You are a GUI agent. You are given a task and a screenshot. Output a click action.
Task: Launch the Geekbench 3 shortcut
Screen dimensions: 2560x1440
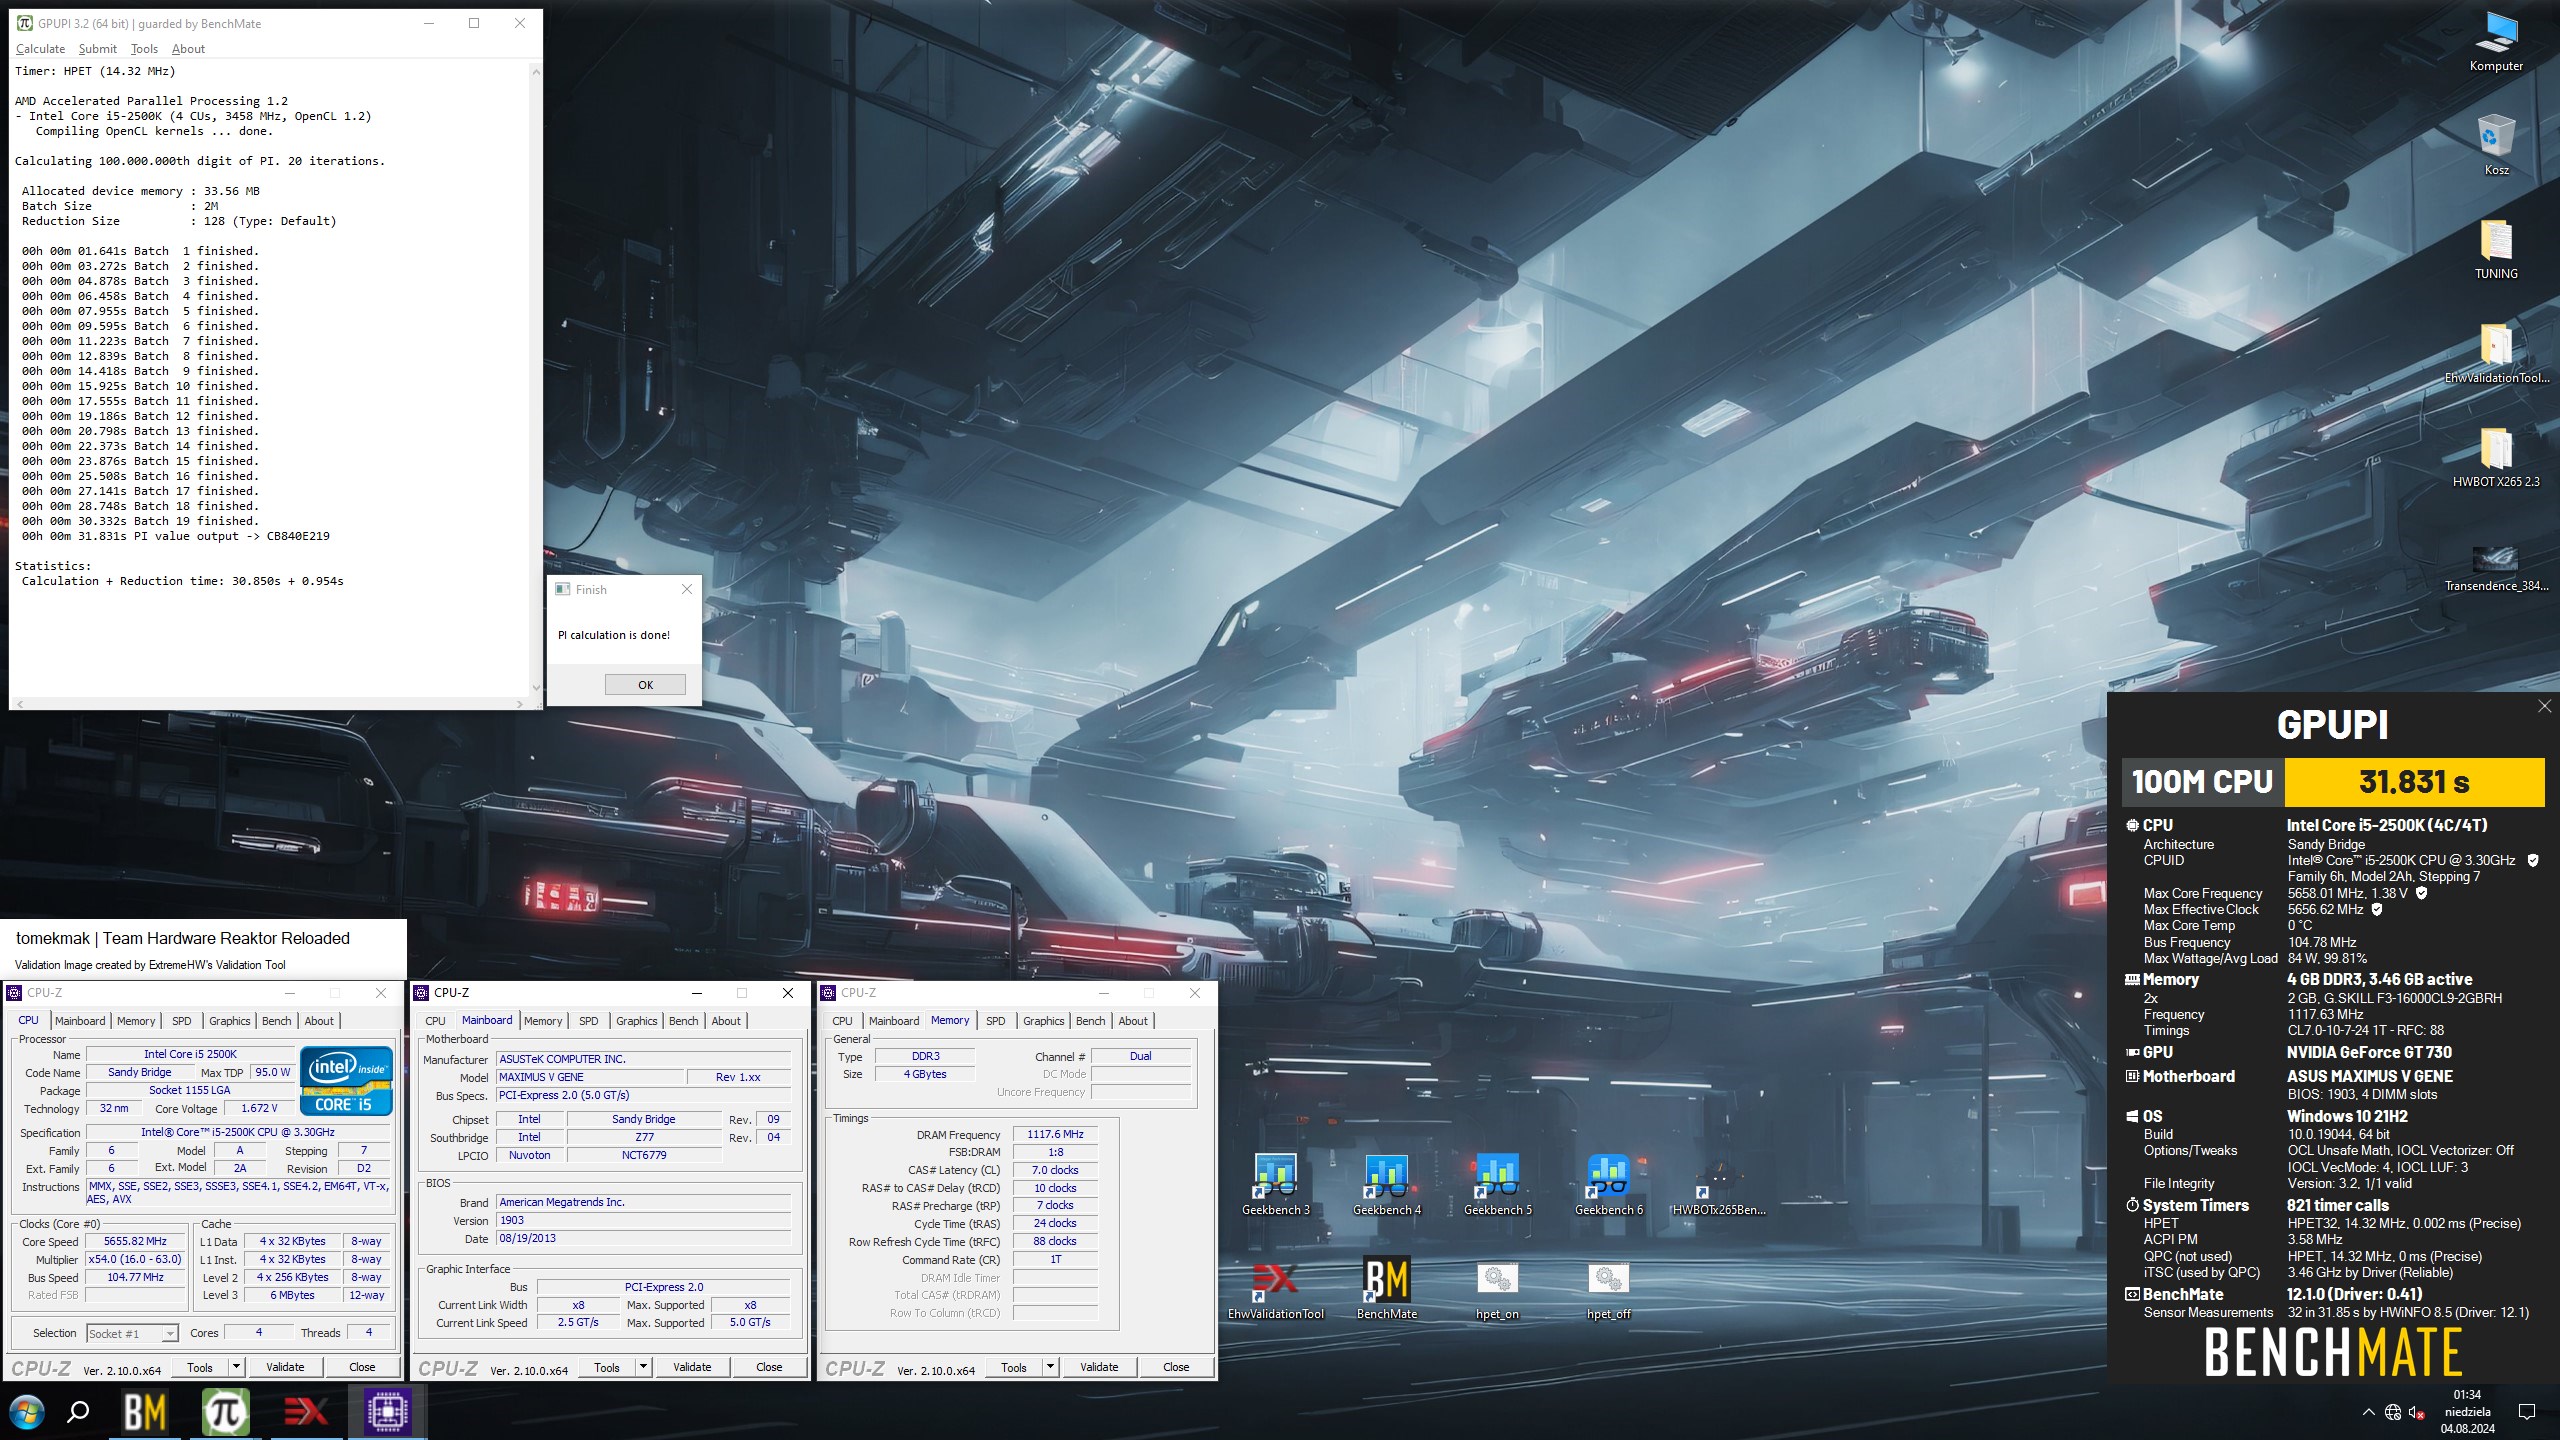[x=1276, y=1184]
